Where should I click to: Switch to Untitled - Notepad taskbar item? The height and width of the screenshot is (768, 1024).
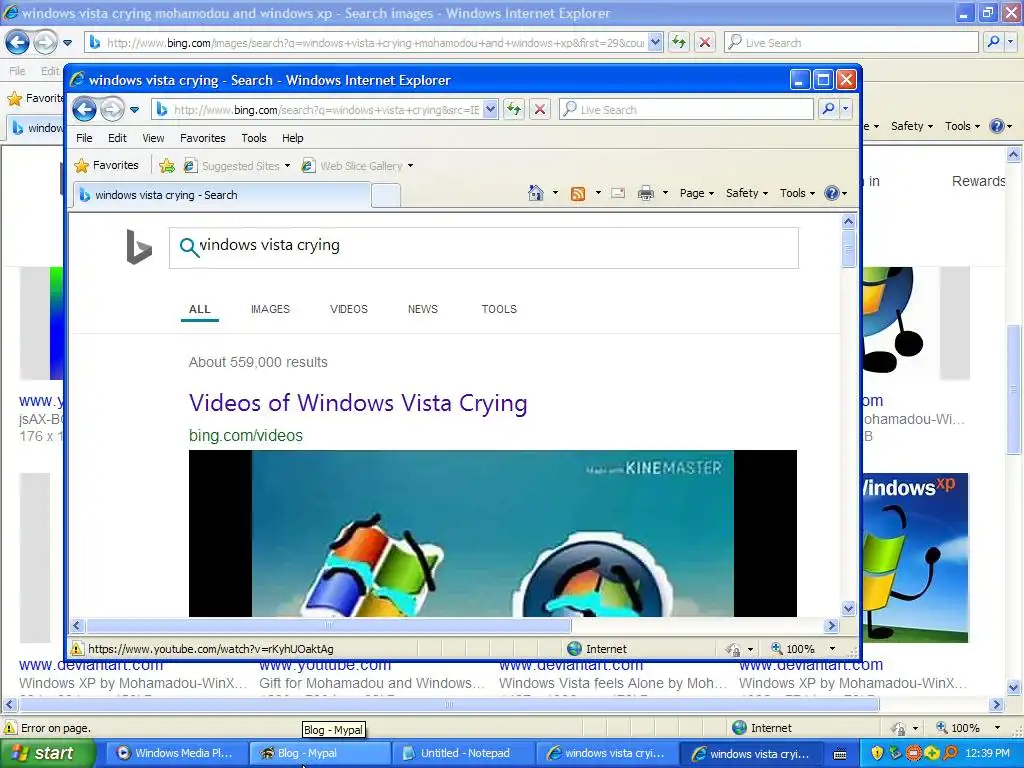[464, 753]
